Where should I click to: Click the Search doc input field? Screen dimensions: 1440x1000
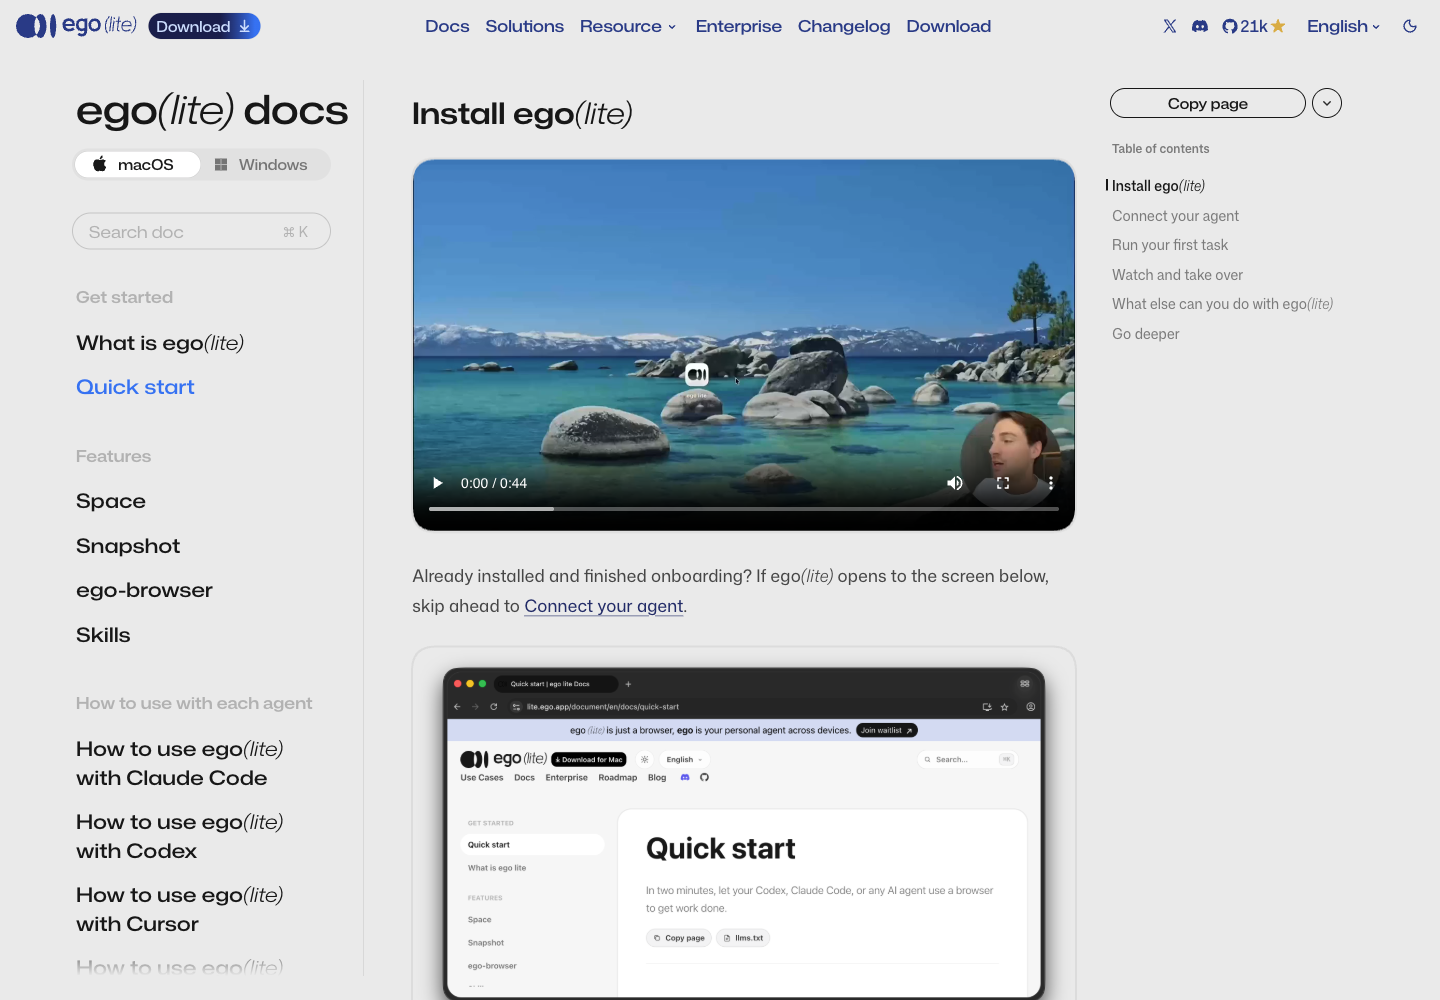201,231
